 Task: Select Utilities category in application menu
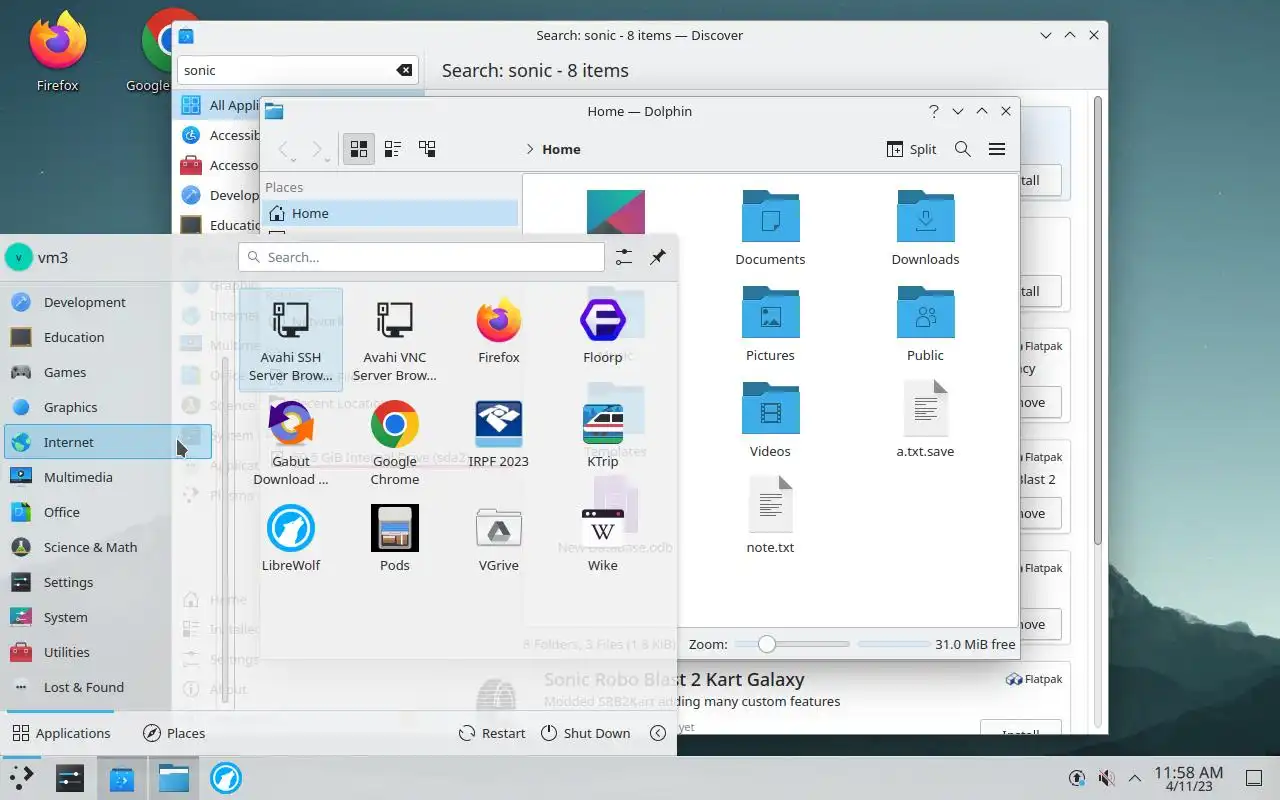click(x=108, y=652)
